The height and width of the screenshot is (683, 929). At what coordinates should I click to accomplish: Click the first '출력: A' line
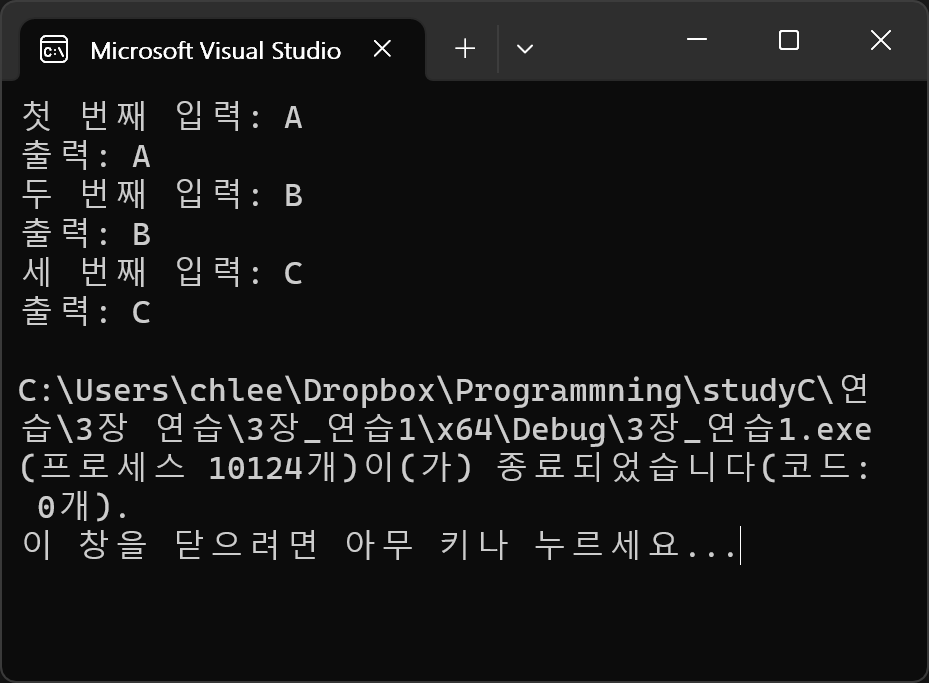[87, 155]
